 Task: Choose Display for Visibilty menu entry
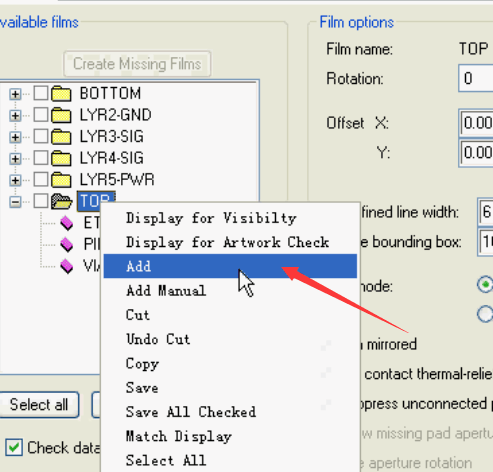point(230,218)
